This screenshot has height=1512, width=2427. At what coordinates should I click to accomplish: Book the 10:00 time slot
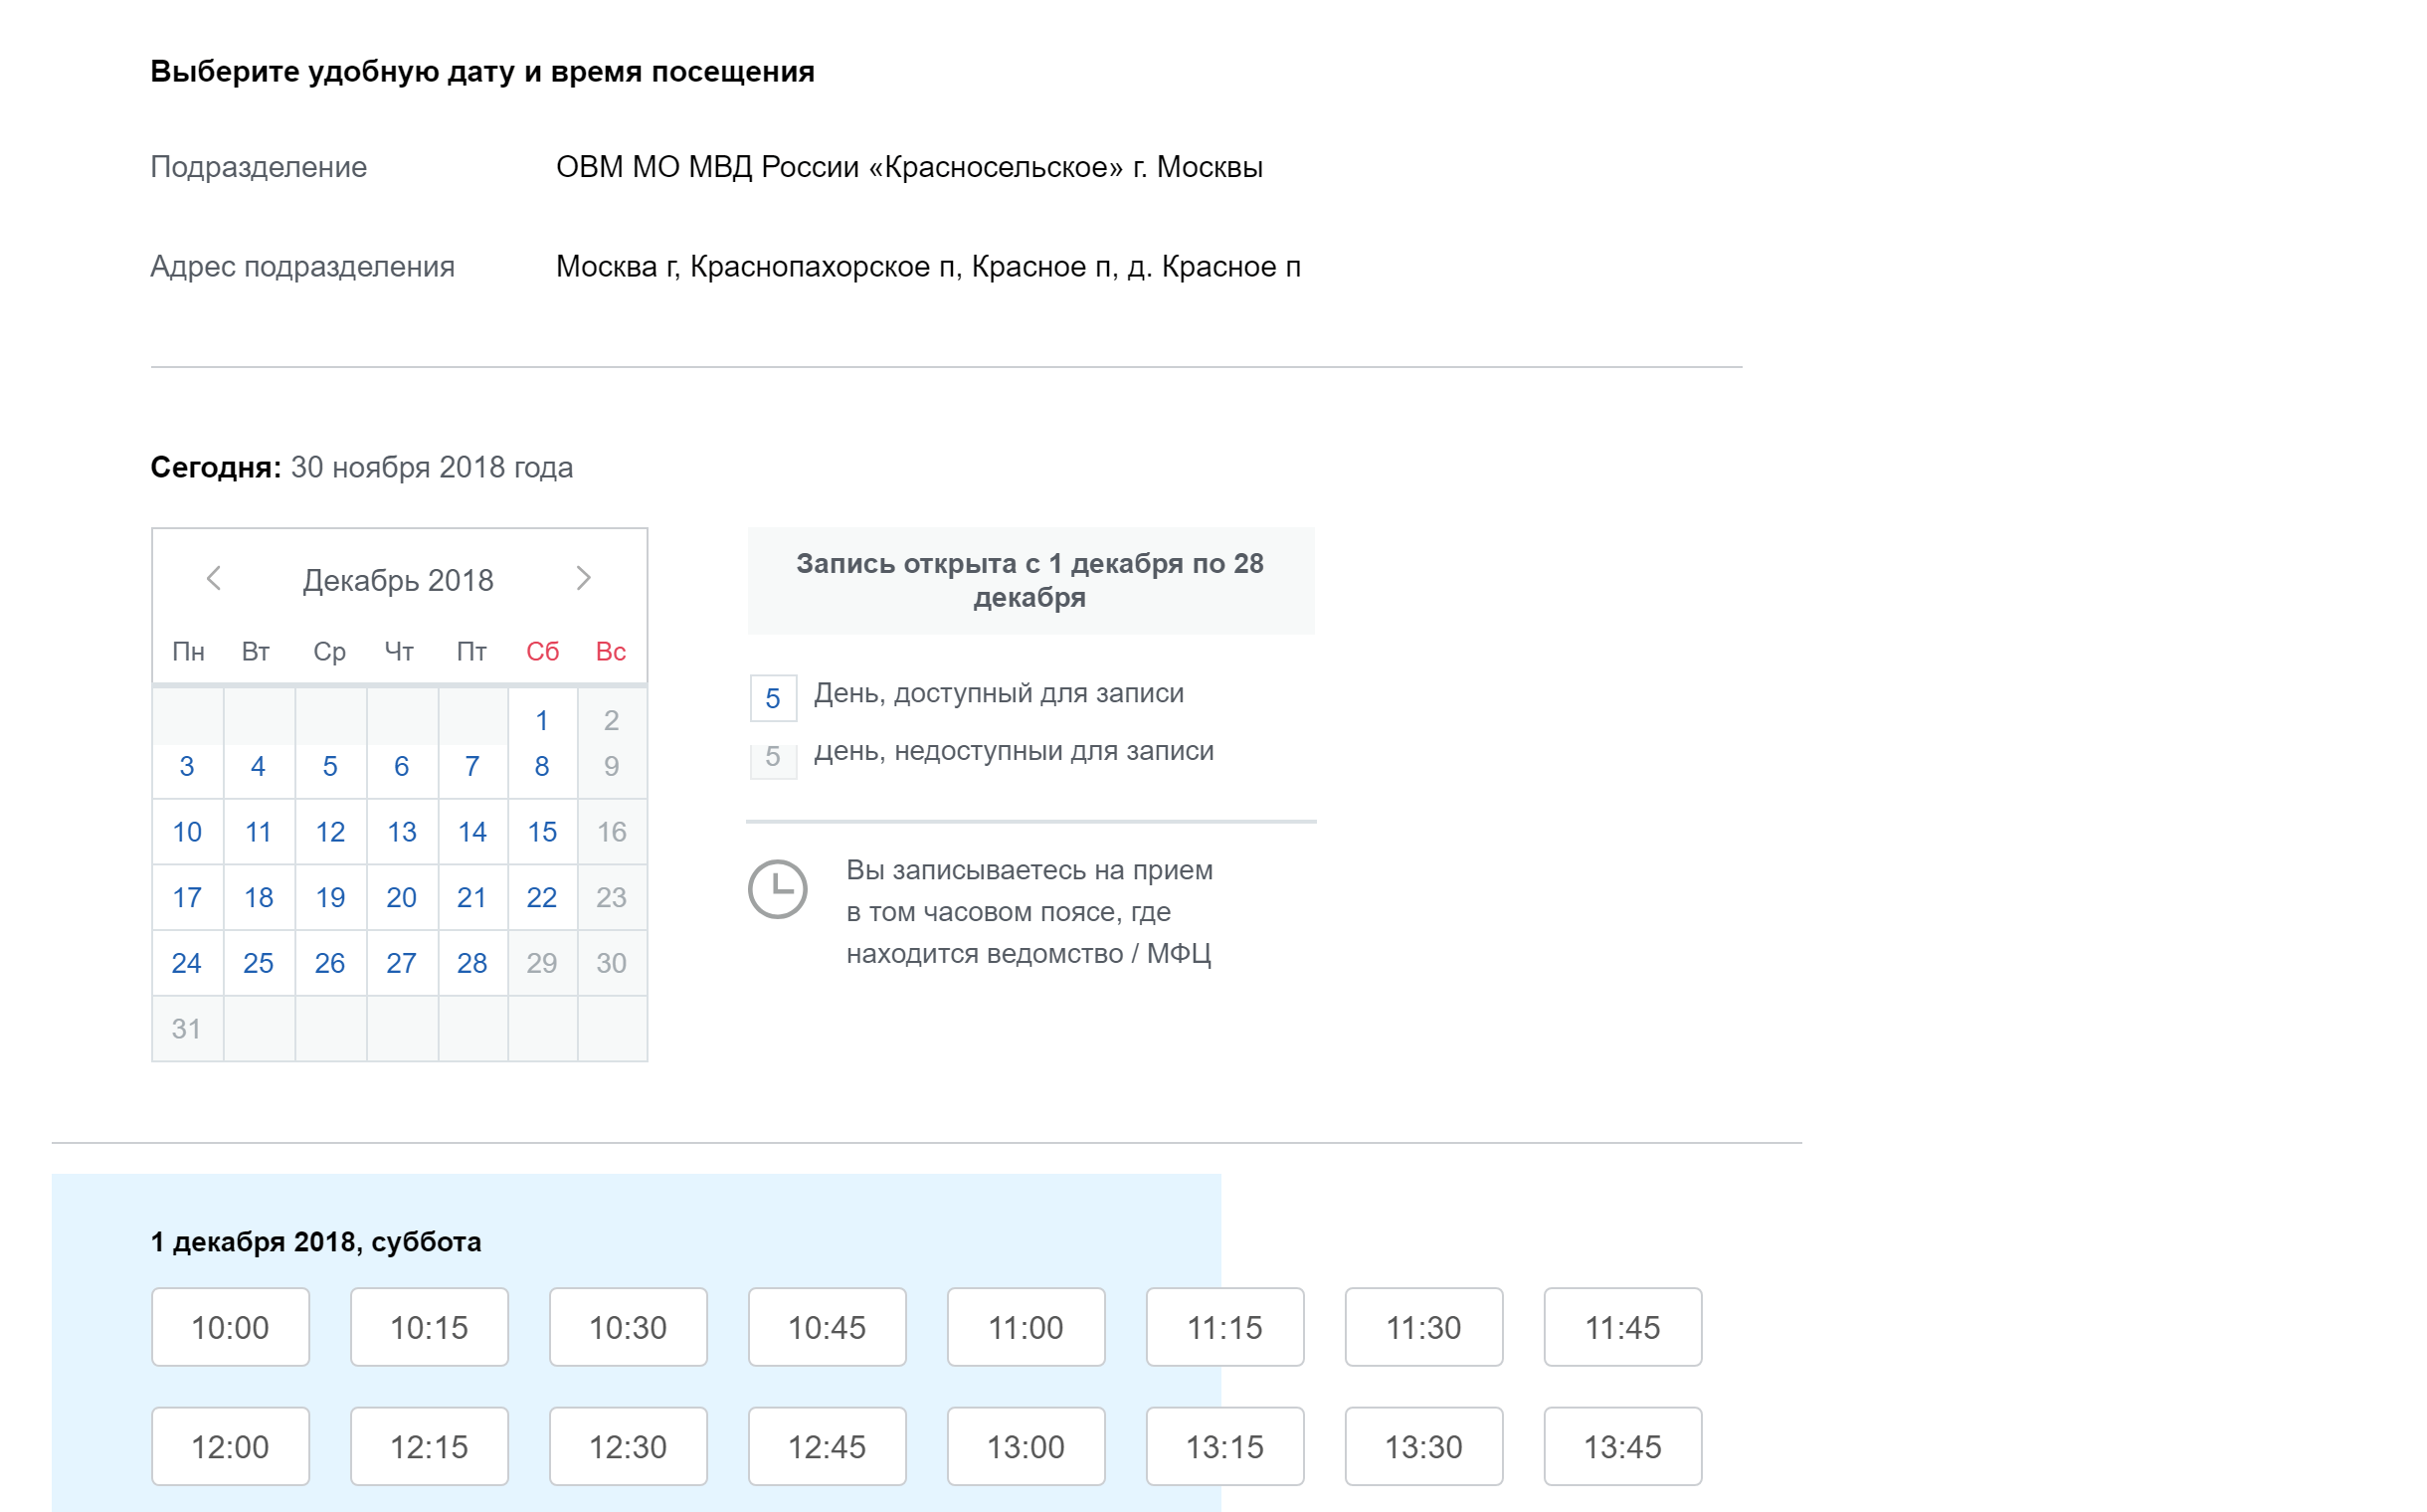(230, 1327)
